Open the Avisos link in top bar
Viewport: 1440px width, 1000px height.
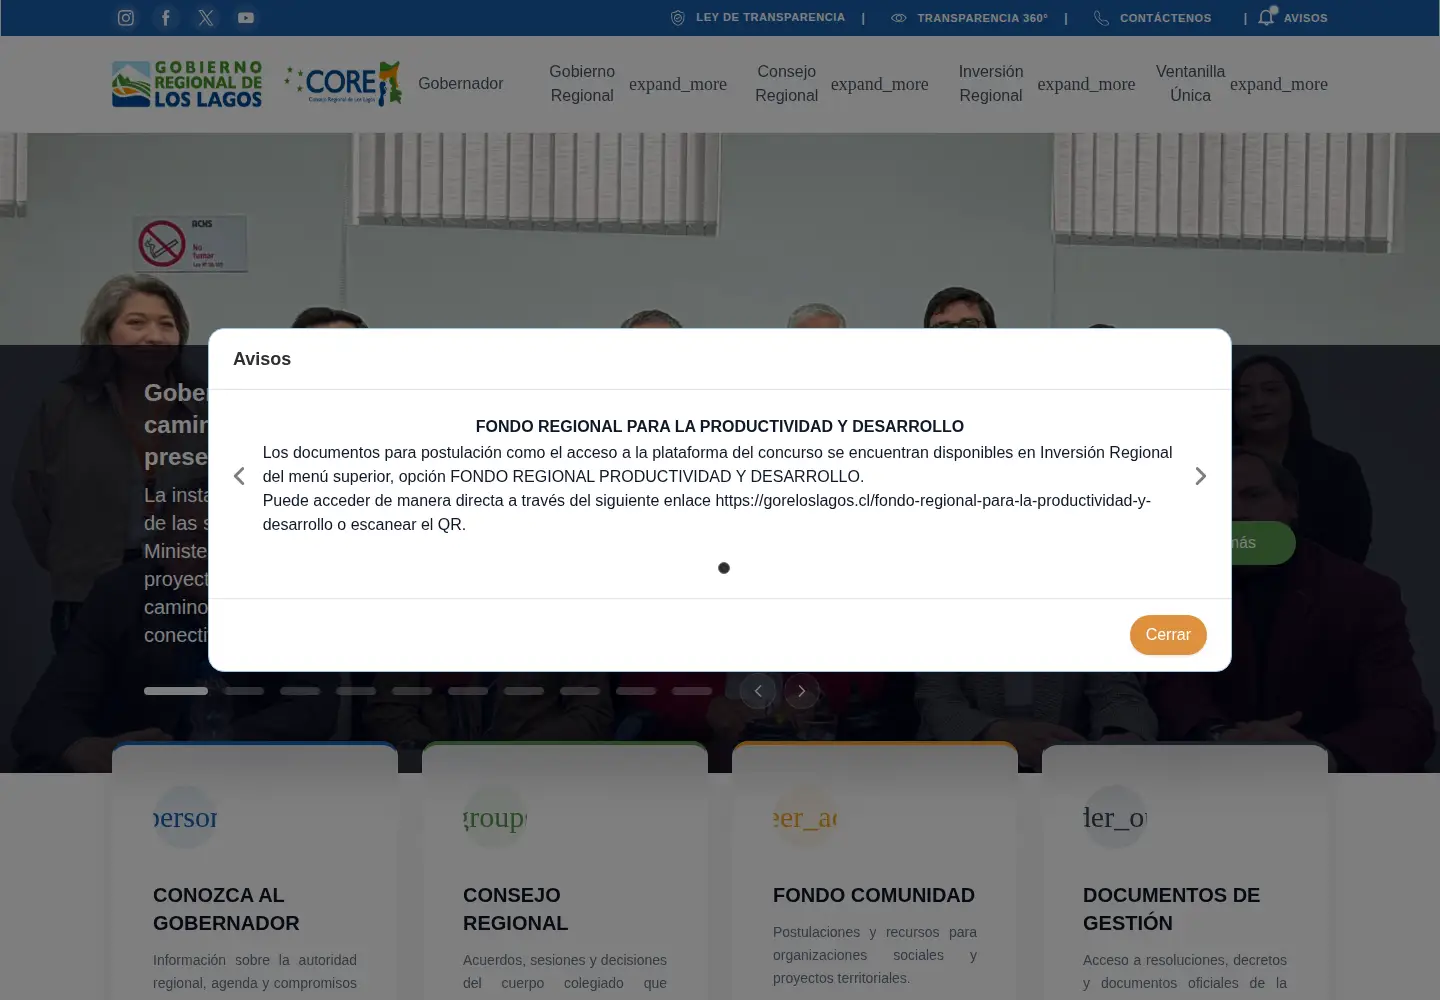click(1306, 18)
